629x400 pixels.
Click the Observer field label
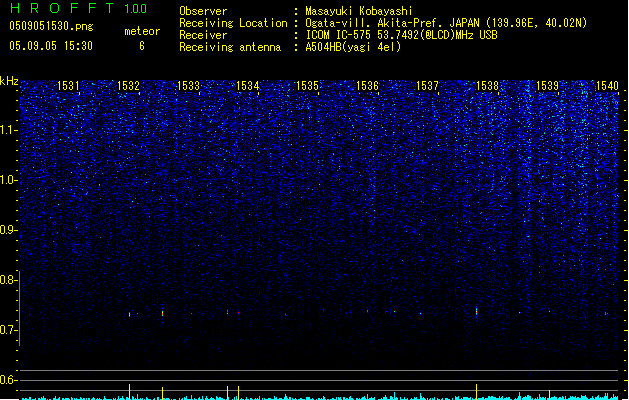(x=203, y=11)
